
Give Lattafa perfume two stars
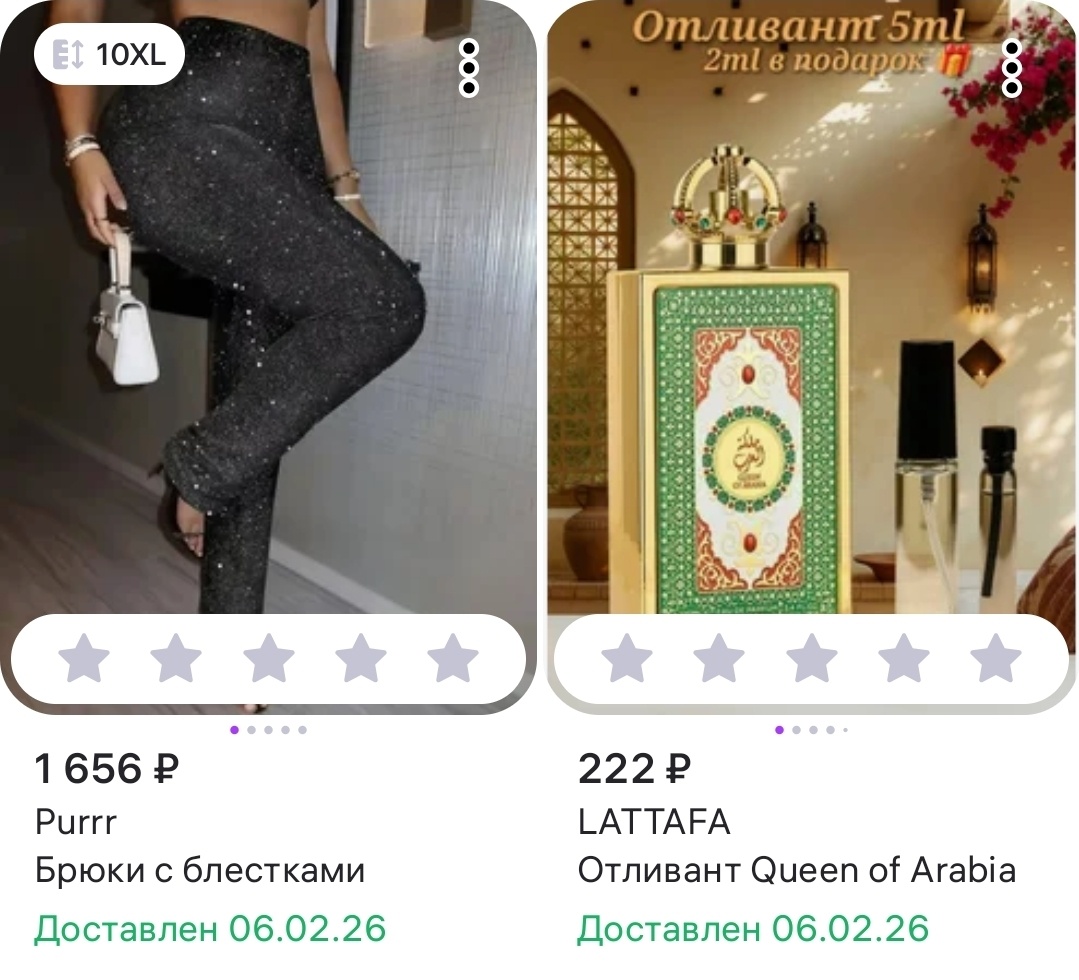719,658
